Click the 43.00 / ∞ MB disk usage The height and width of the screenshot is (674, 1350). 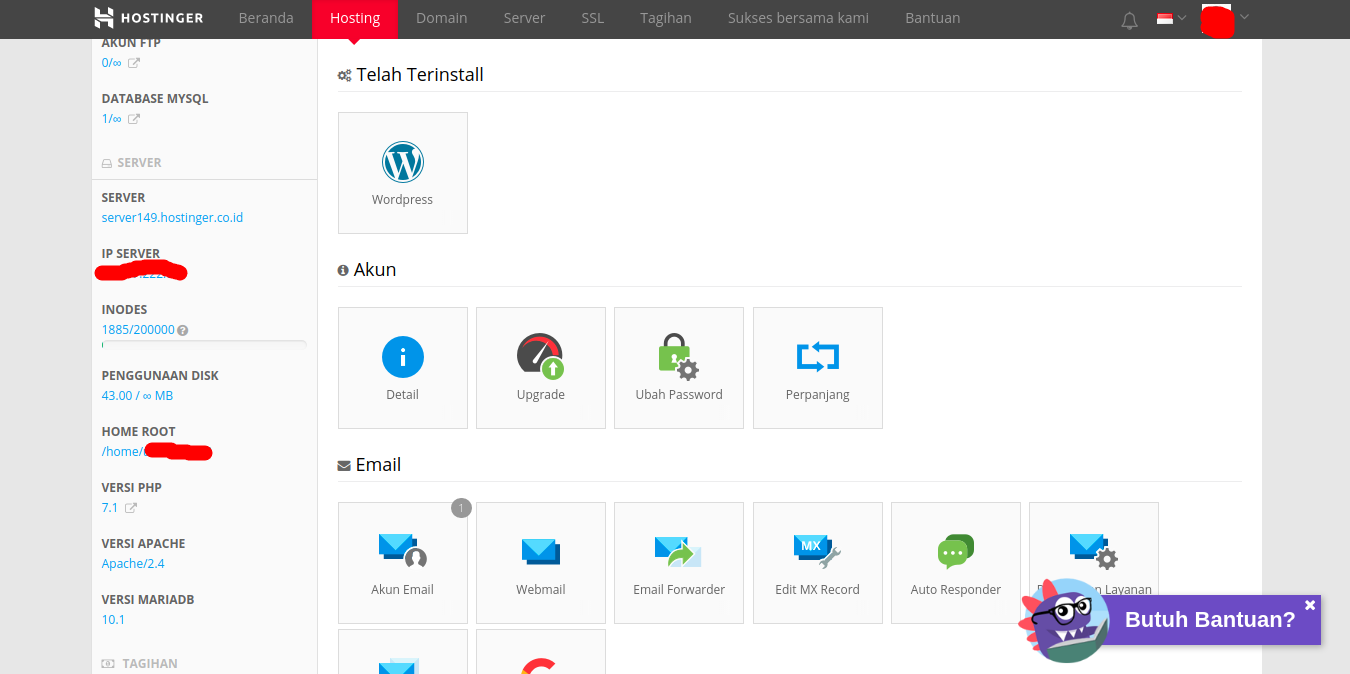point(137,396)
